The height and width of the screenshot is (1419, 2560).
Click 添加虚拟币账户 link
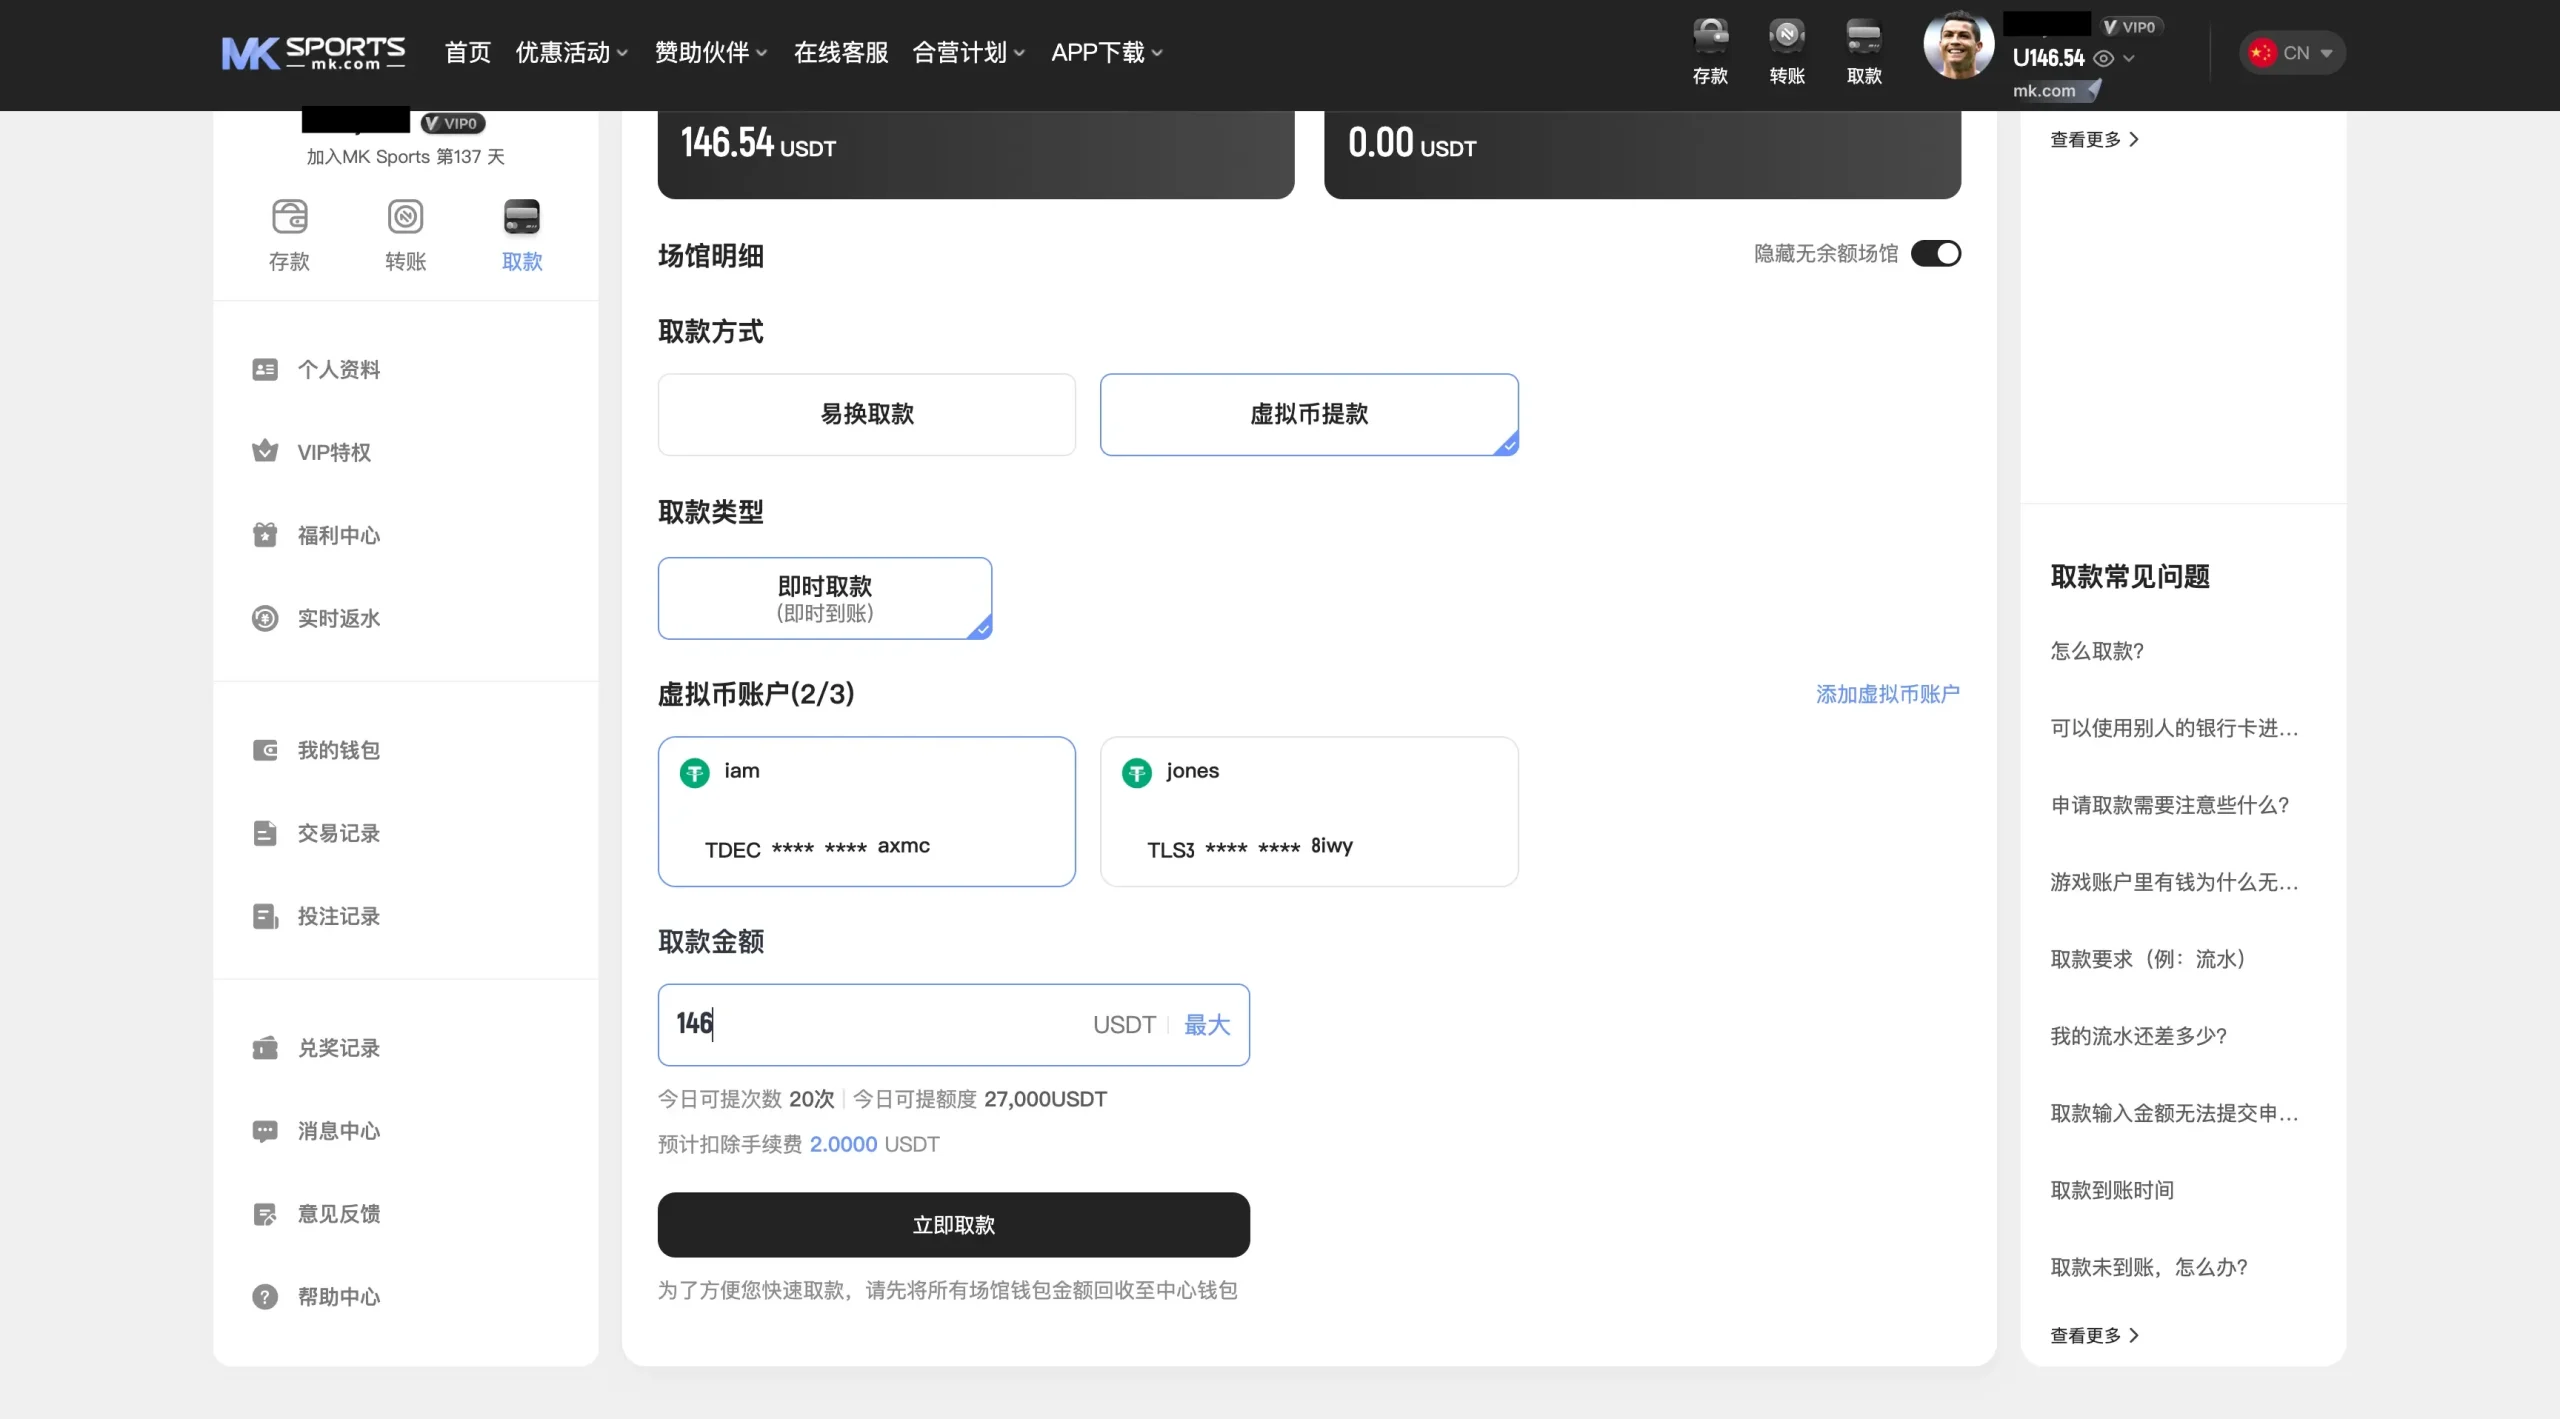1887,694
